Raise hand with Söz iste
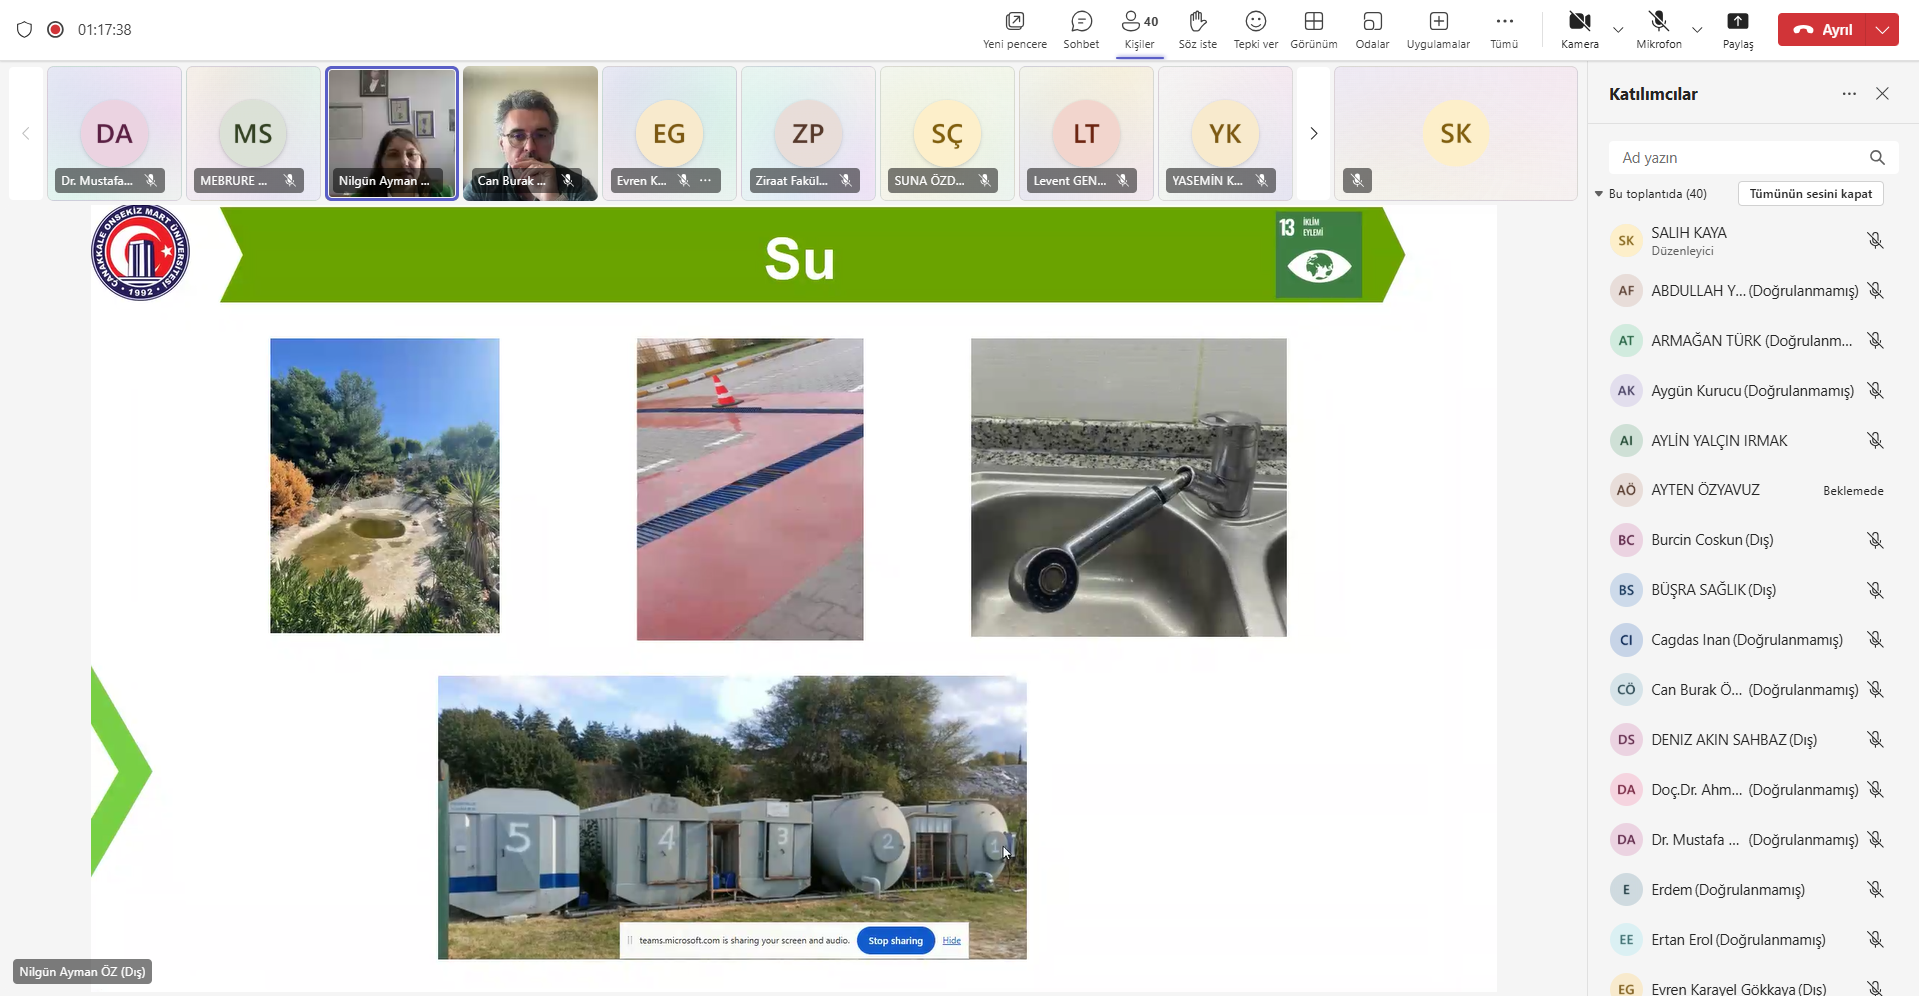 [x=1197, y=29]
